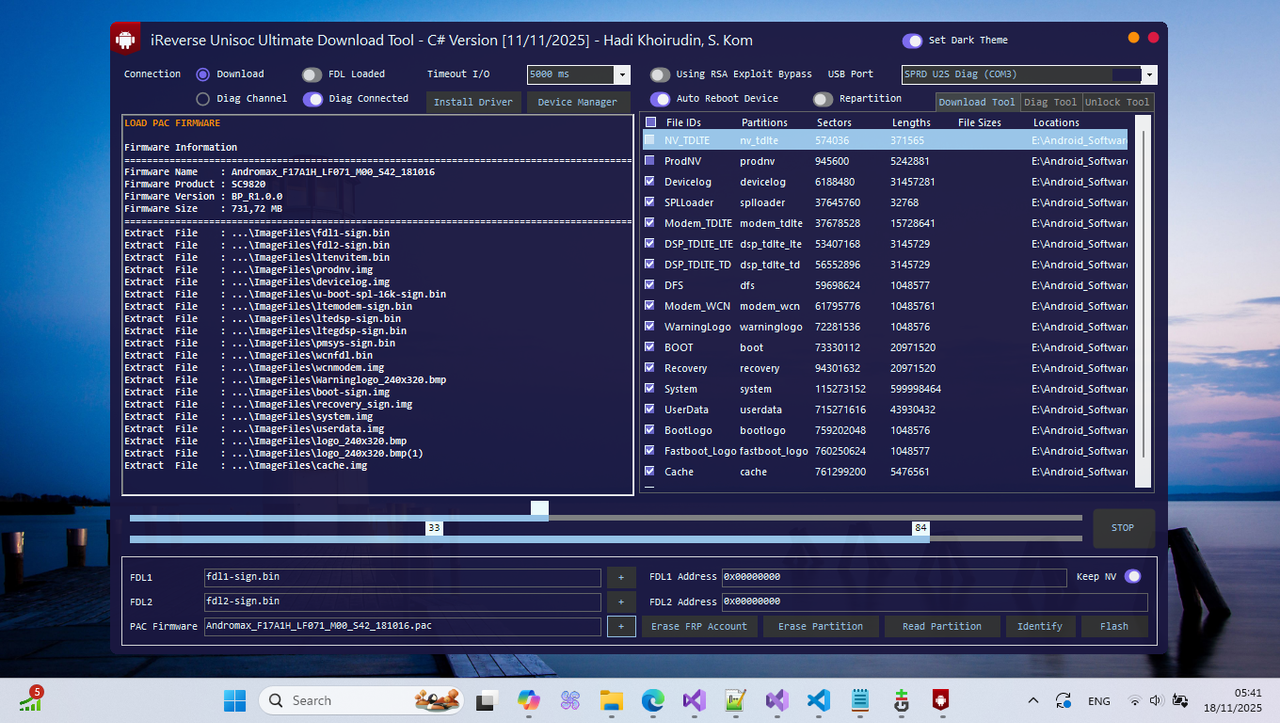The height and width of the screenshot is (723, 1280).
Task: Expand the Timeout I/O 5000 ms dropdown
Action: point(622,75)
